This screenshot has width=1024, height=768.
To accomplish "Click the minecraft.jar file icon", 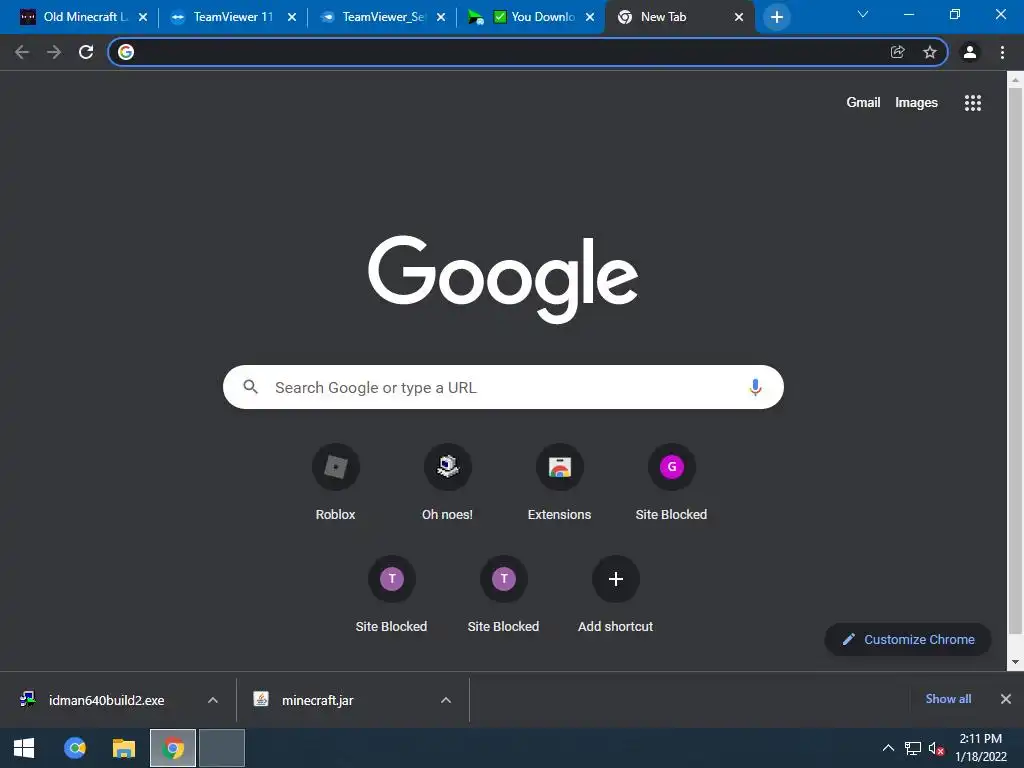I will [x=261, y=699].
